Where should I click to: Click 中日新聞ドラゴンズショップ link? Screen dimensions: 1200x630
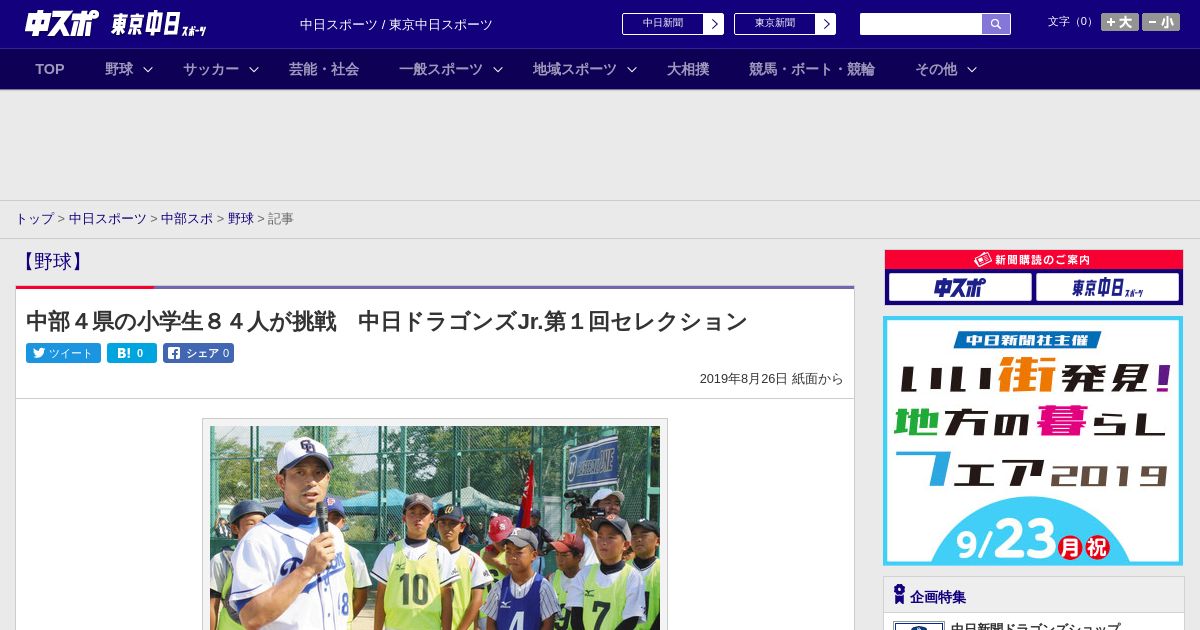[x=1035, y=626]
